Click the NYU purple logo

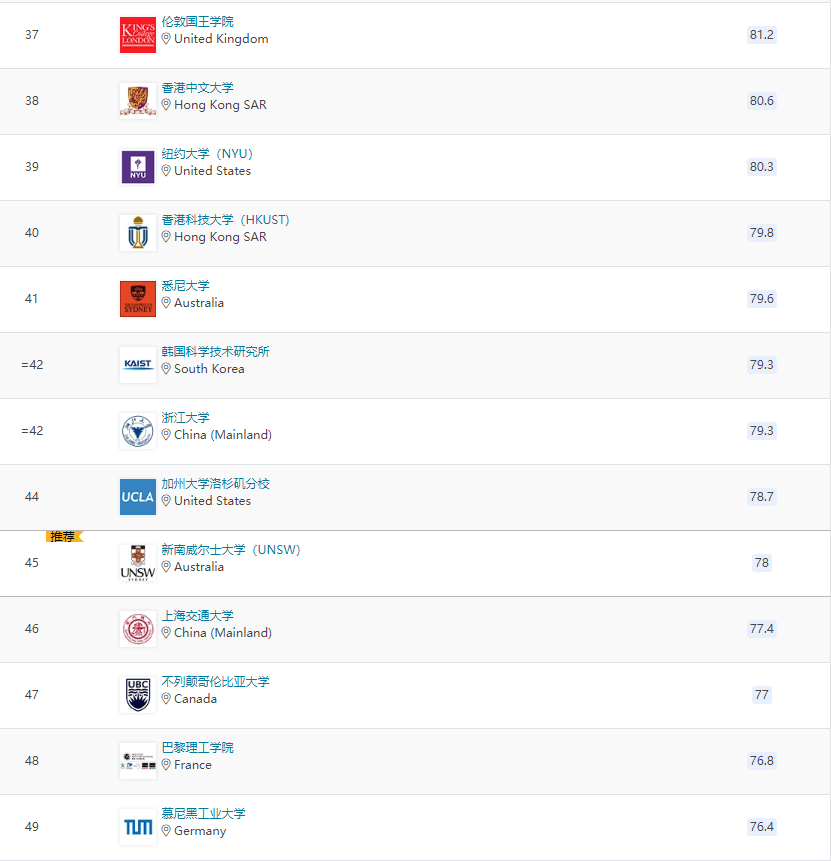[137, 167]
